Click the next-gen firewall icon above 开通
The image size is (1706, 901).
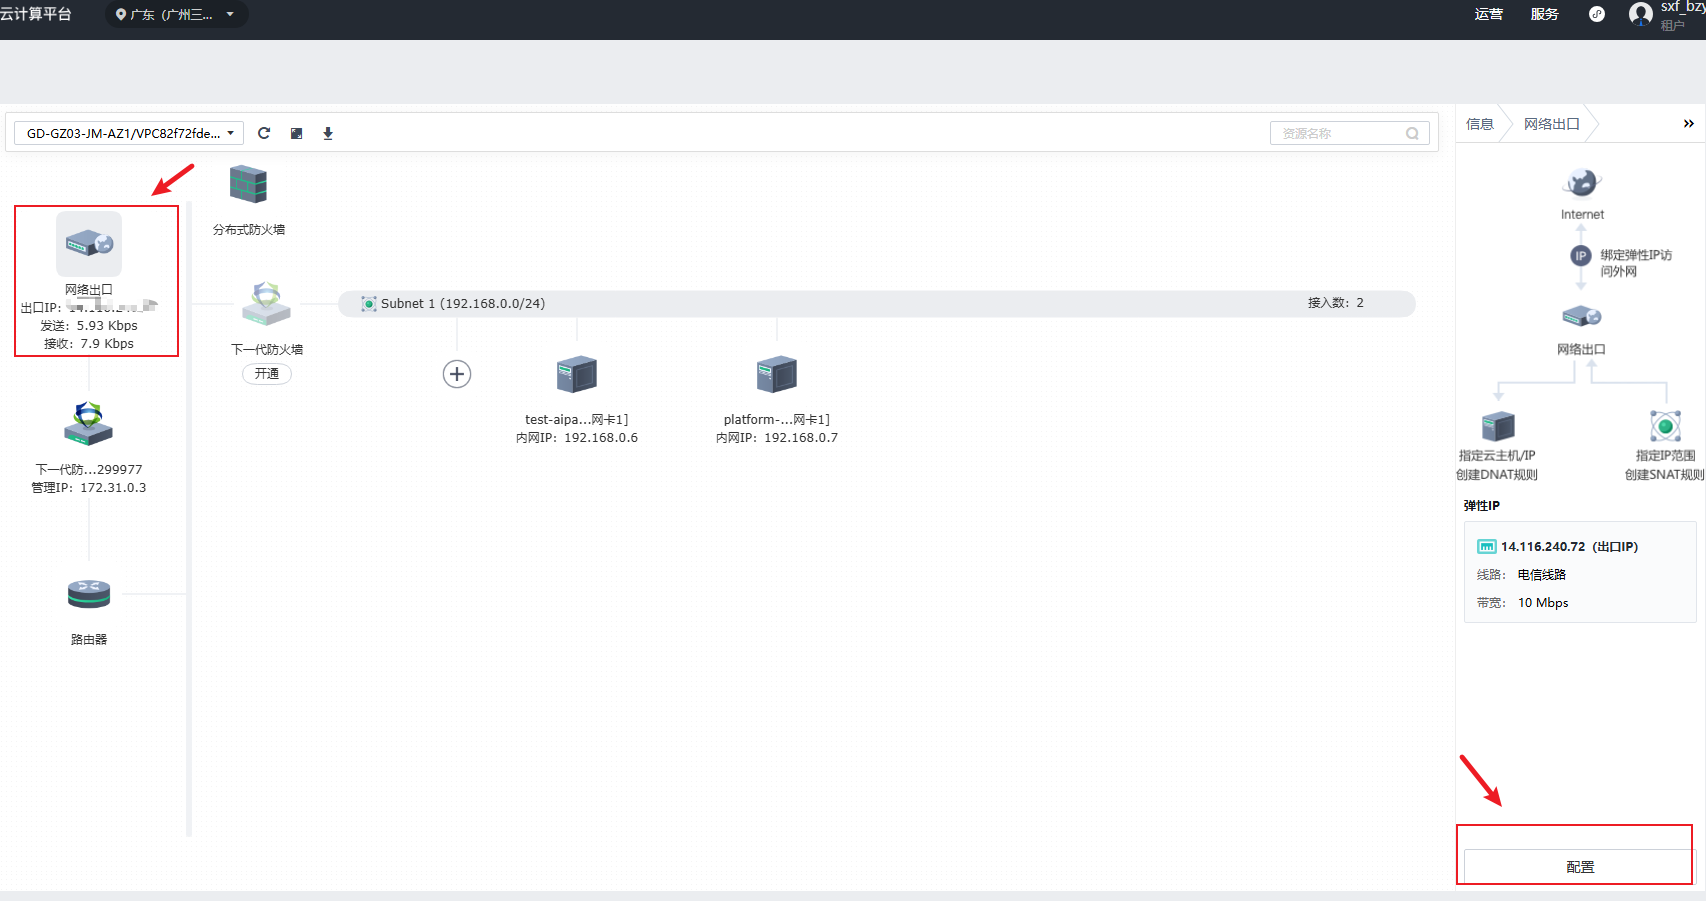pyautogui.click(x=266, y=304)
